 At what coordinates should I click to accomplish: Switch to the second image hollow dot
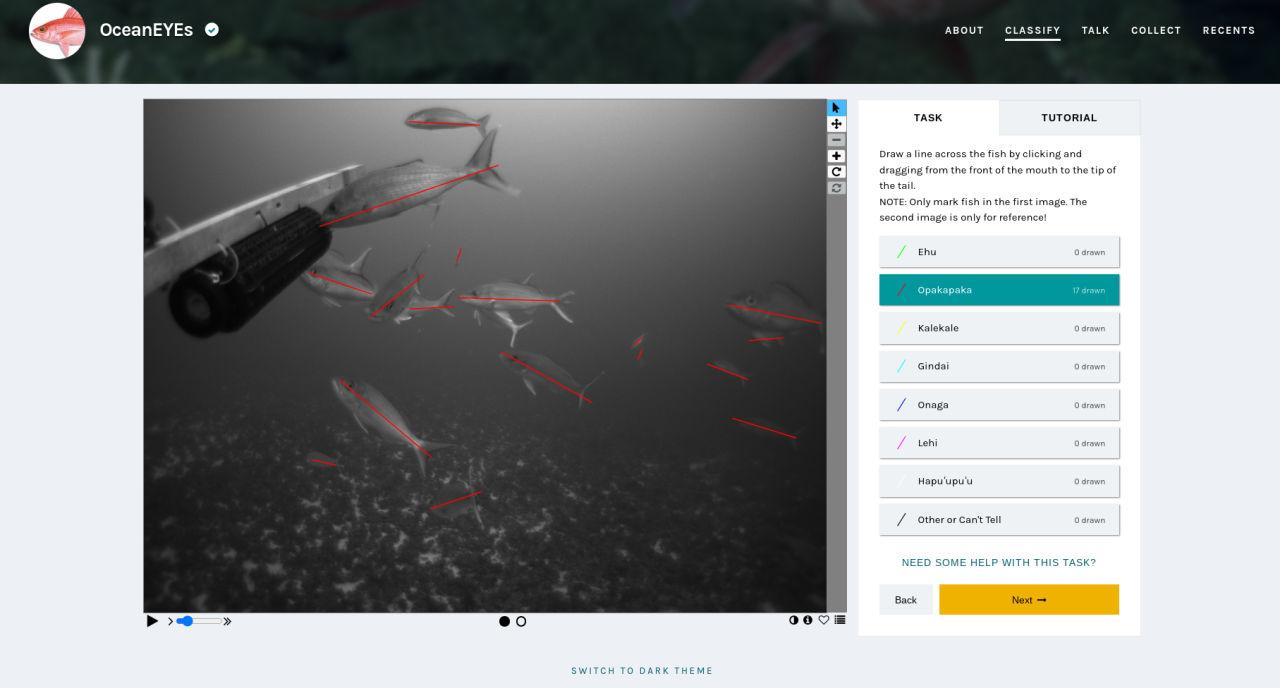(521, 621)
